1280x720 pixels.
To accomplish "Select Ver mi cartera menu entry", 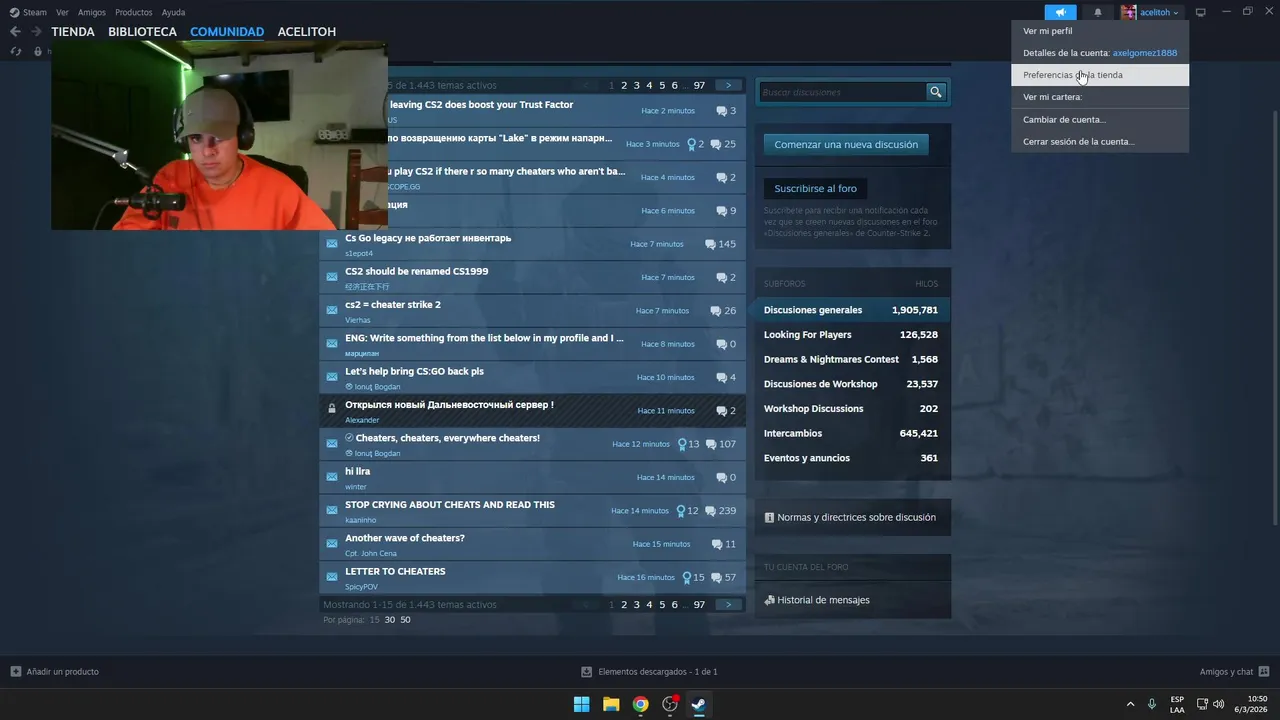I will click(x=1100, y=97).
